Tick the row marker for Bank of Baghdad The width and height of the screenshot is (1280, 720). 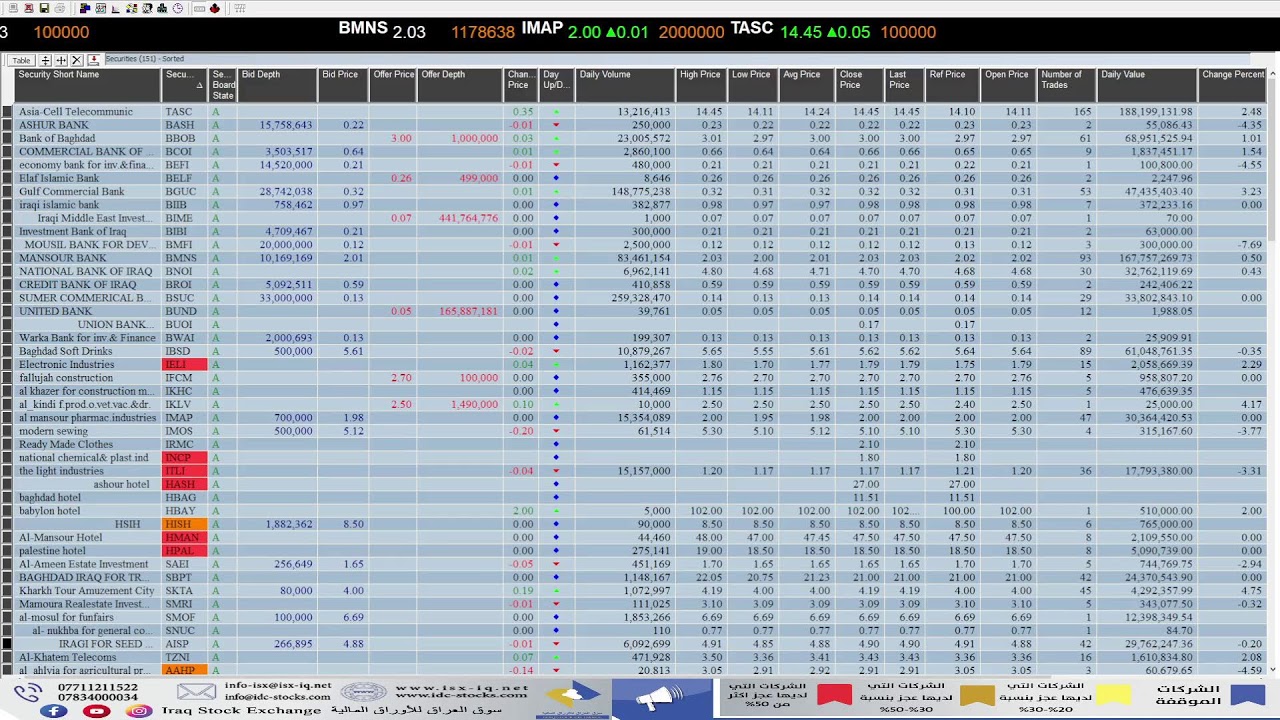[x=7, y=138]
